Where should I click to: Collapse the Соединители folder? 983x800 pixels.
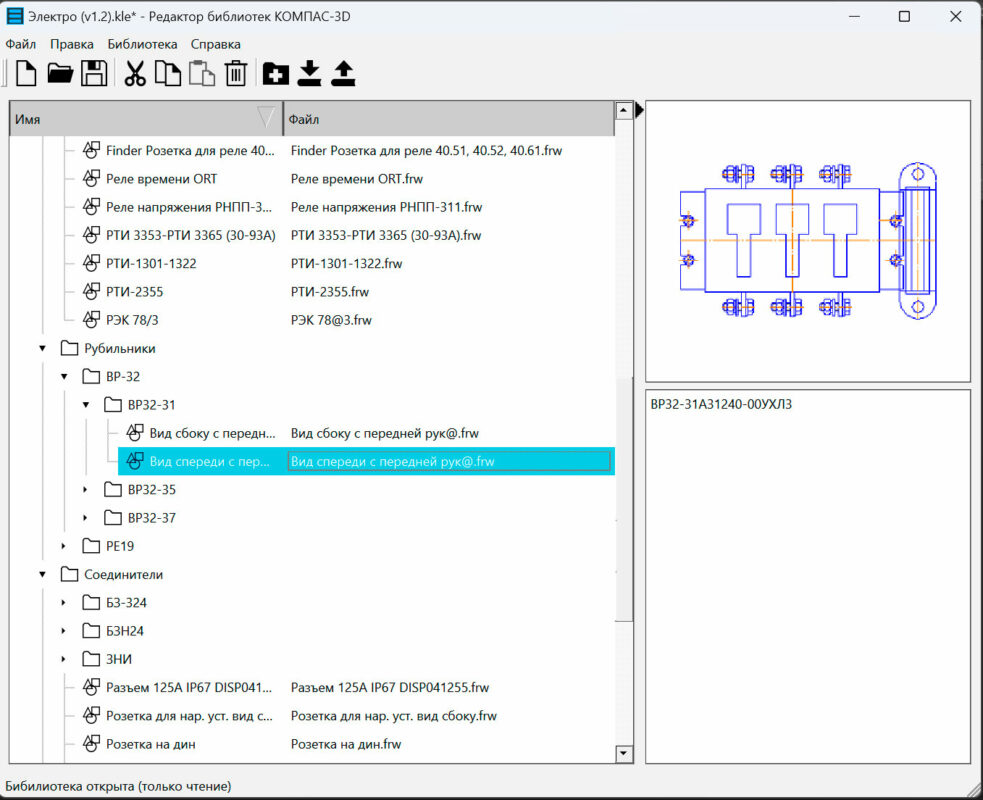(x=43, y=574)
